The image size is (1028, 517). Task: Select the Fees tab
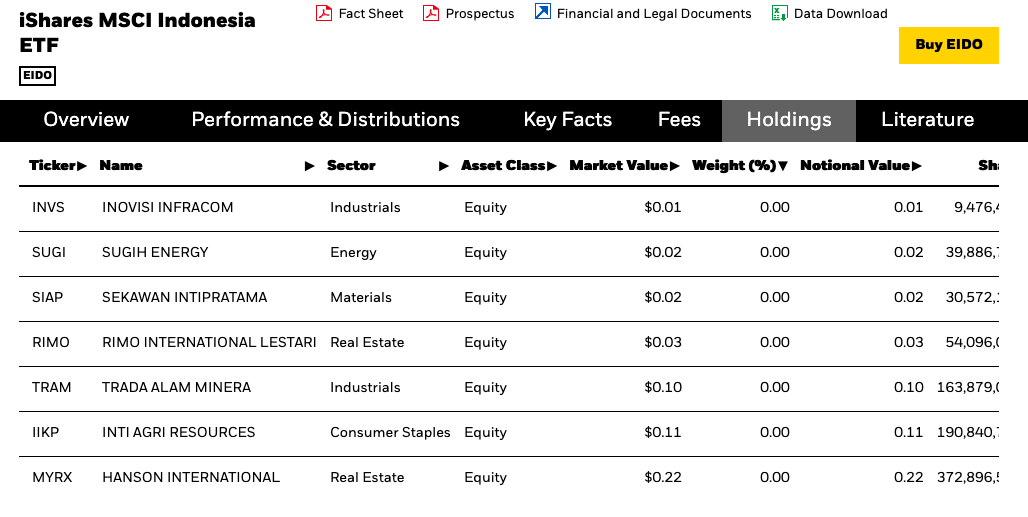pyautogui.click(x=679, y=120)
